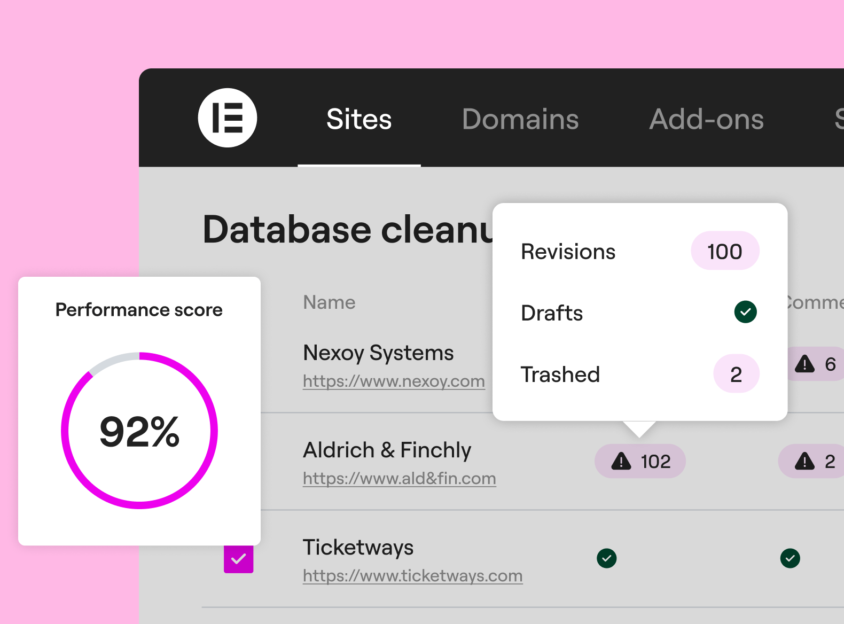Open the https://www.nexoy.com link
Viewport: 844px width, 624px height.
[x=394, y=381]
